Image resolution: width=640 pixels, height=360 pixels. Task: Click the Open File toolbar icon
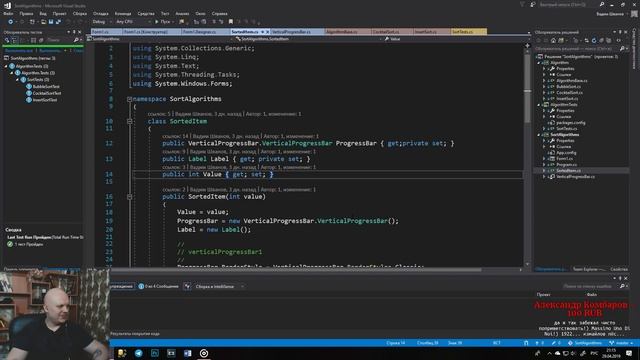tap(43, 22)
